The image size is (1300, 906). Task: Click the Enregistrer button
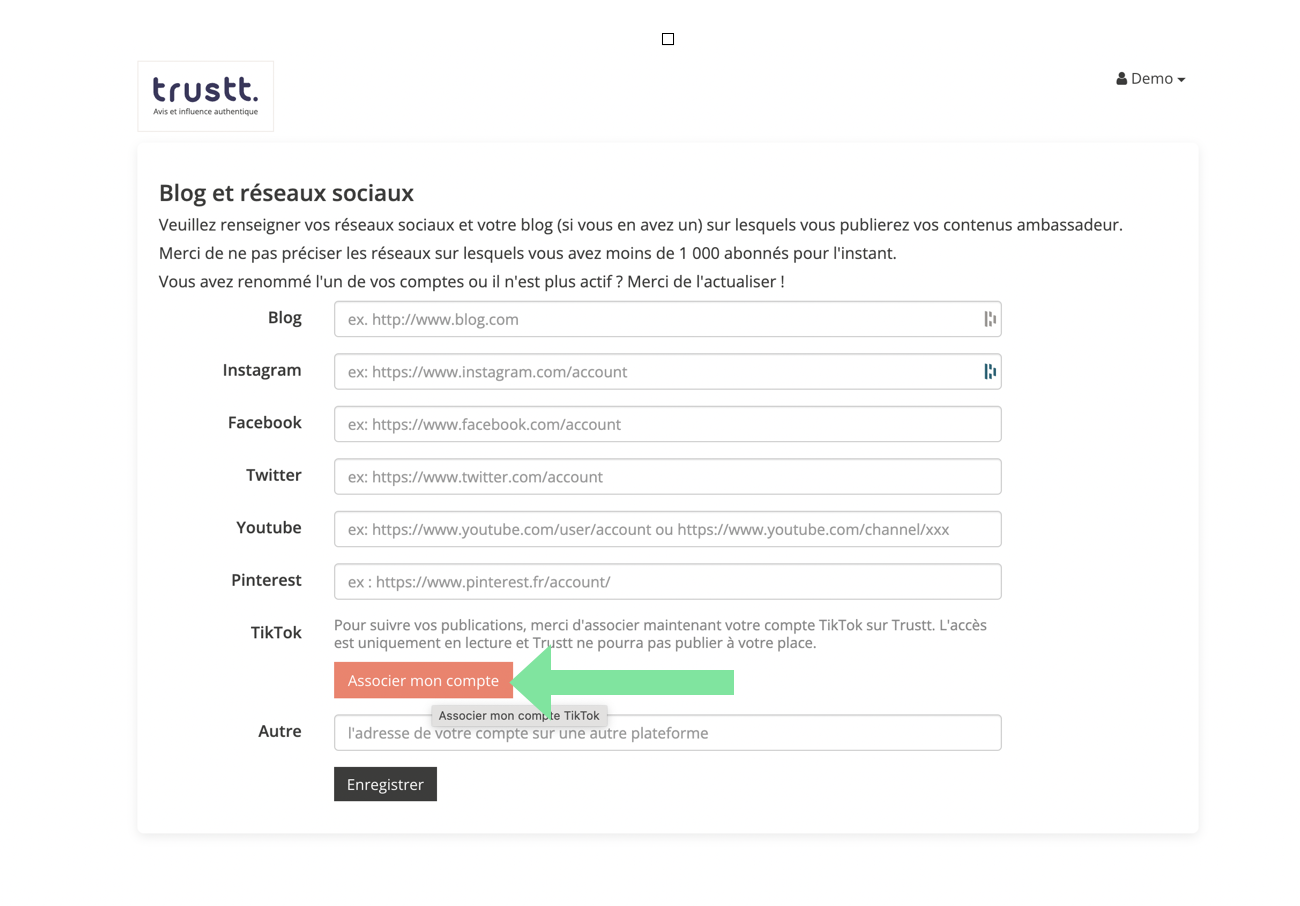[385, 785]
